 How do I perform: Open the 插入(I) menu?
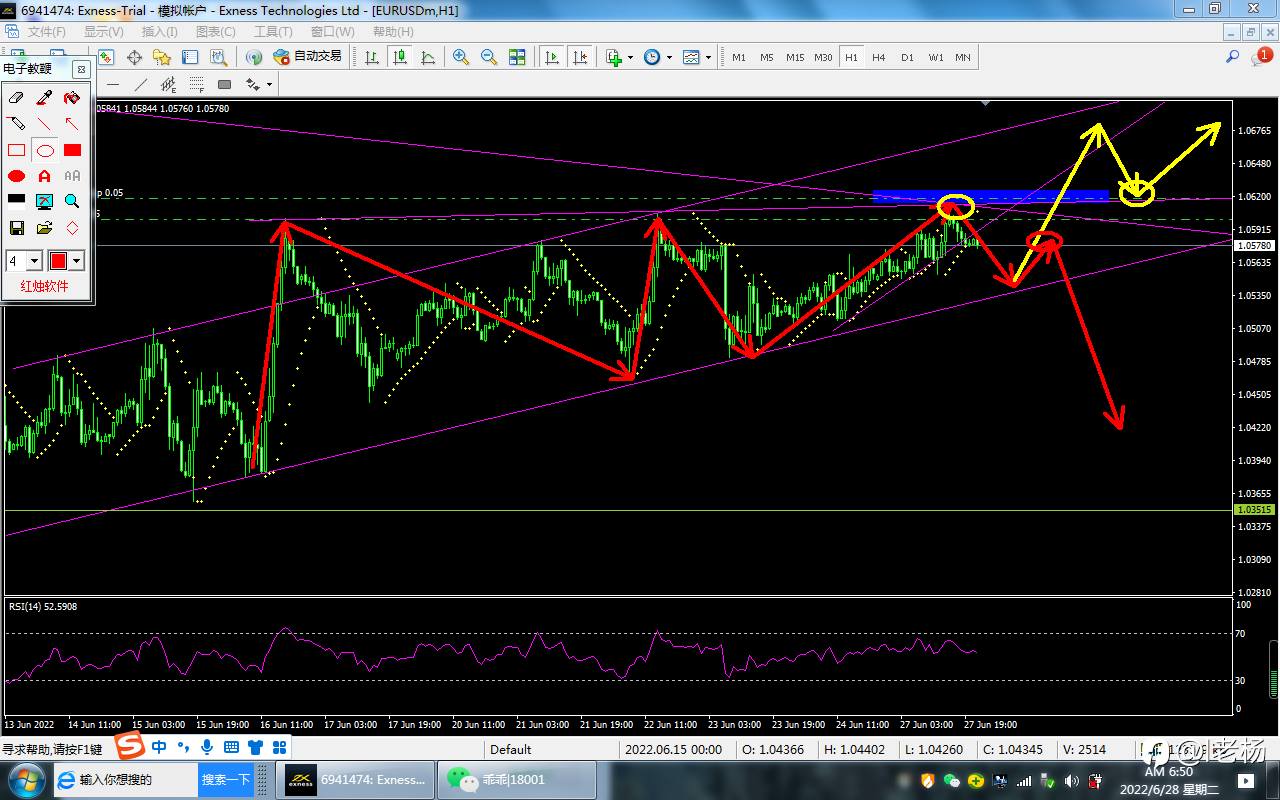pyautogui.click(x=159, y=31)
